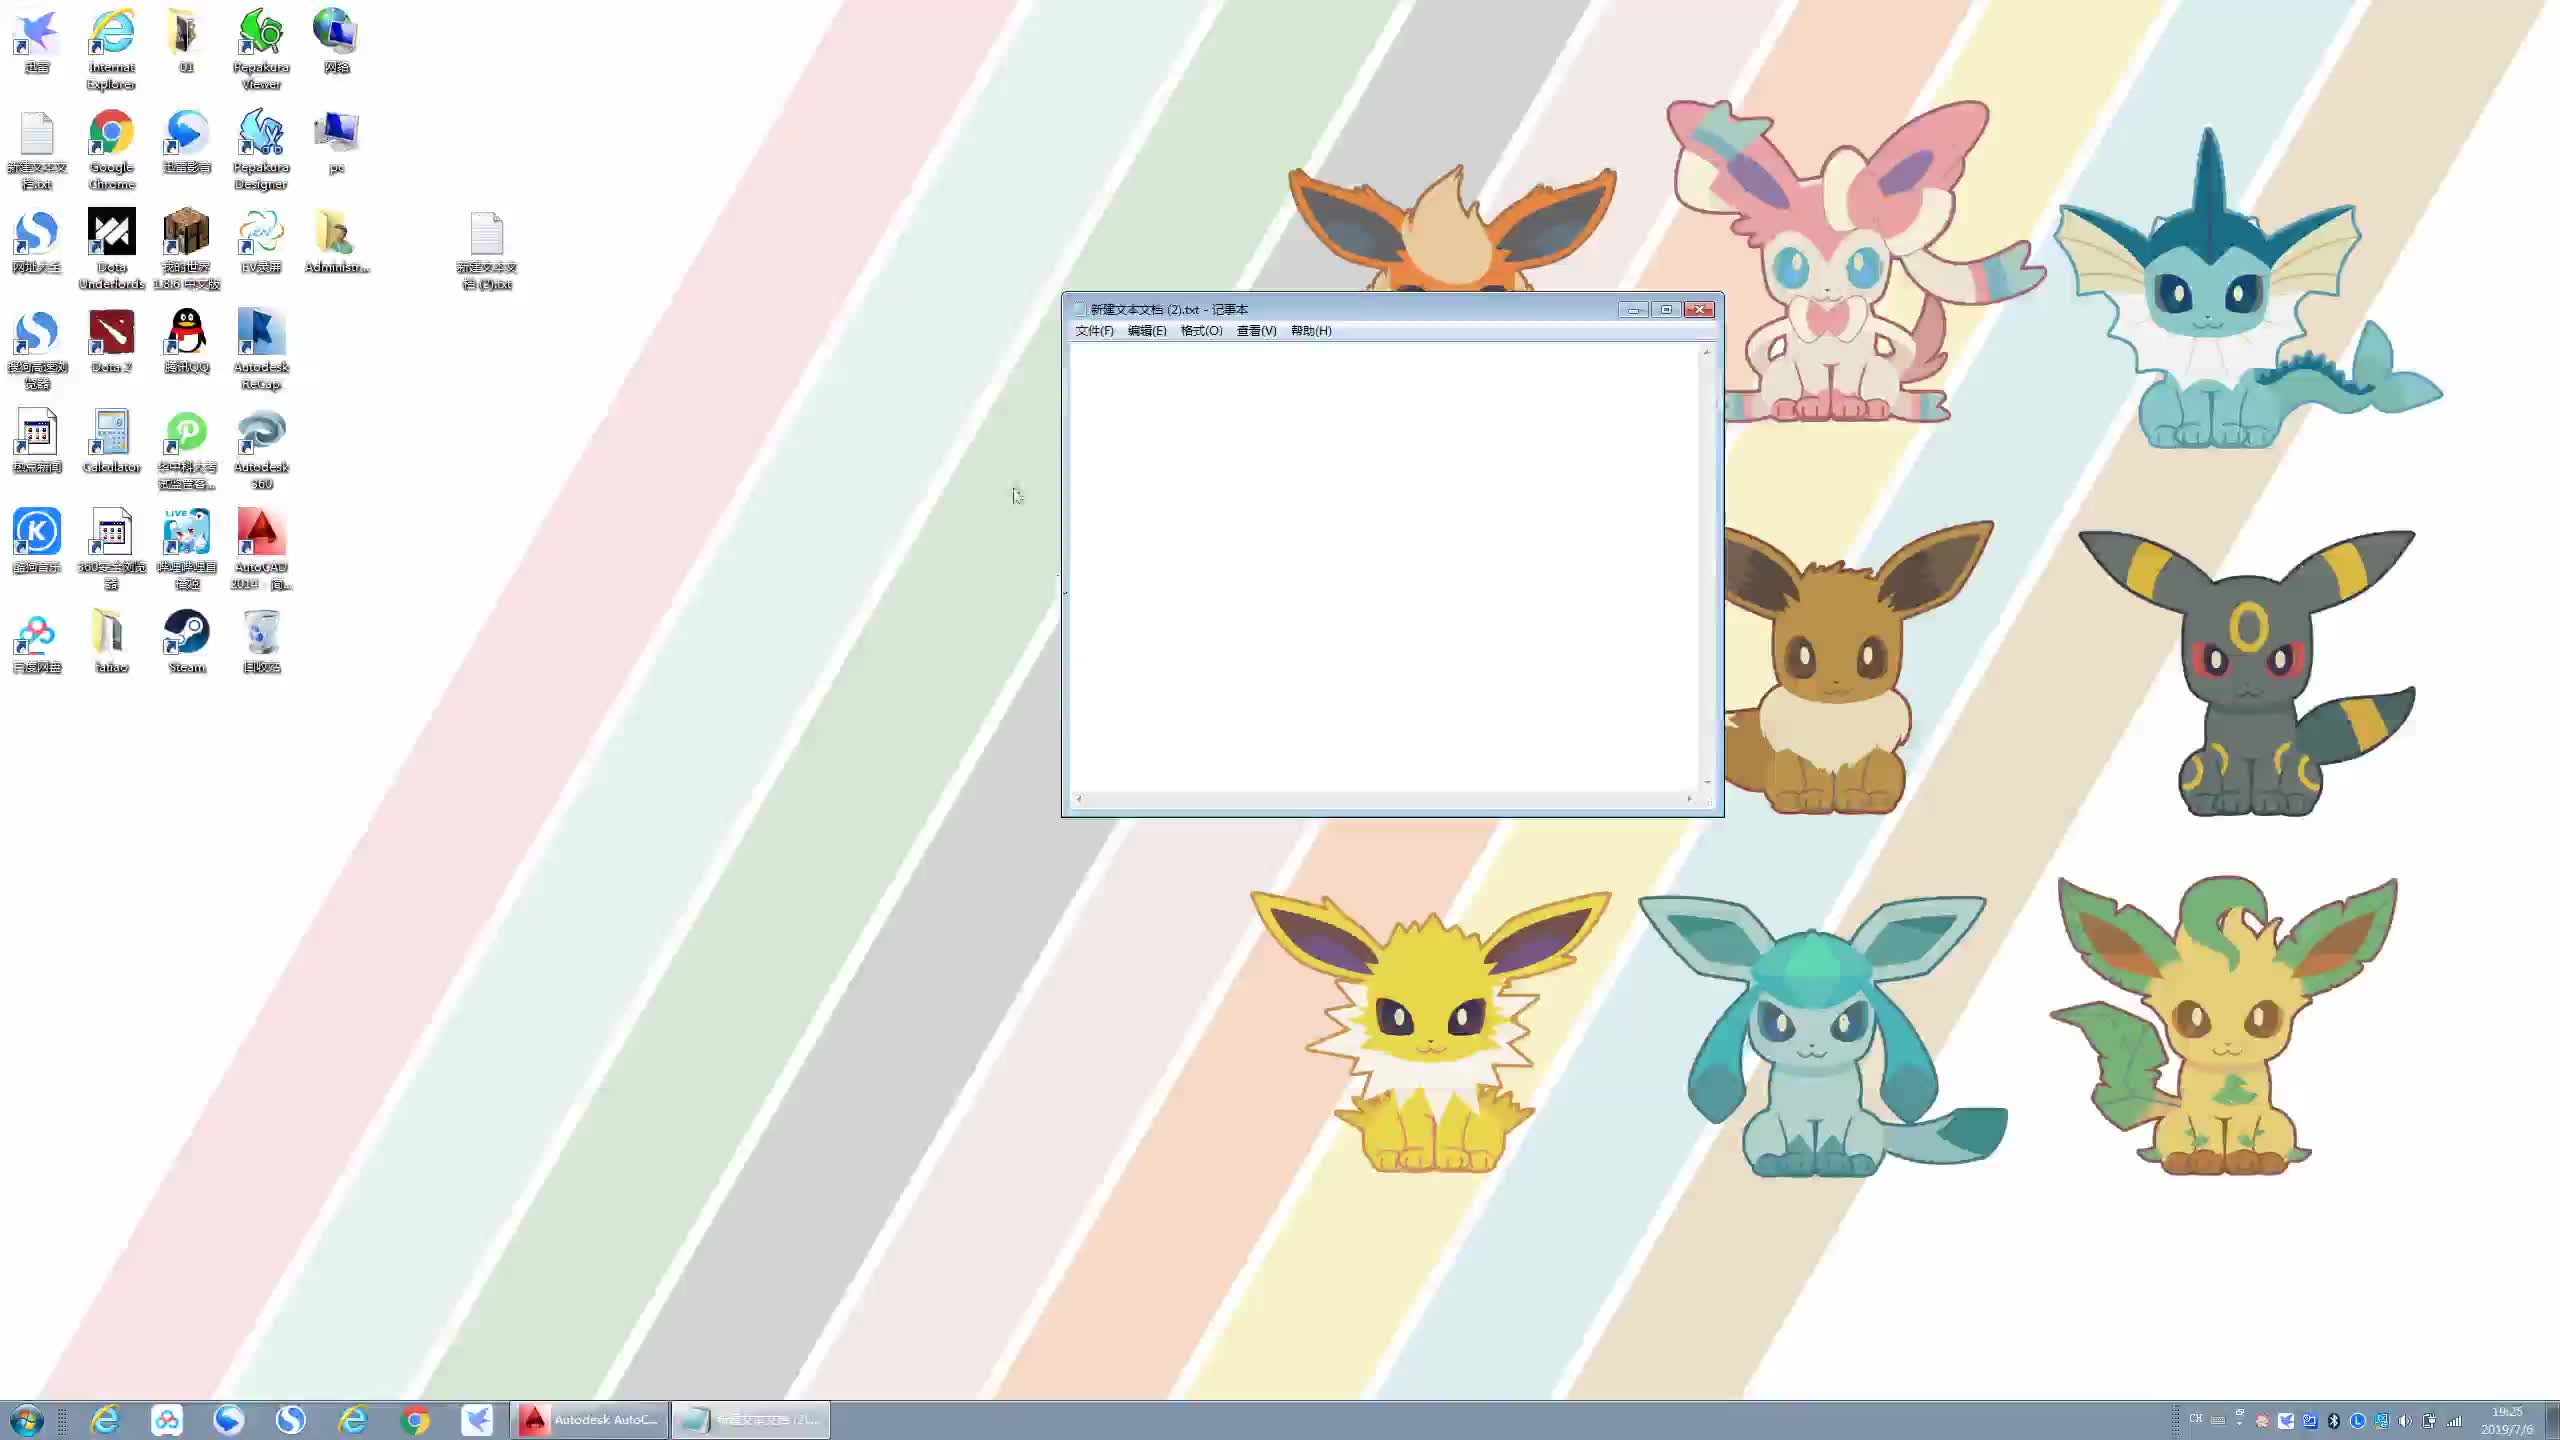This screenshot has height=1440, width=2560.
Task: Click the Notepad 新建文本文档 (2) taskbar button
Action: [751, 1420]
